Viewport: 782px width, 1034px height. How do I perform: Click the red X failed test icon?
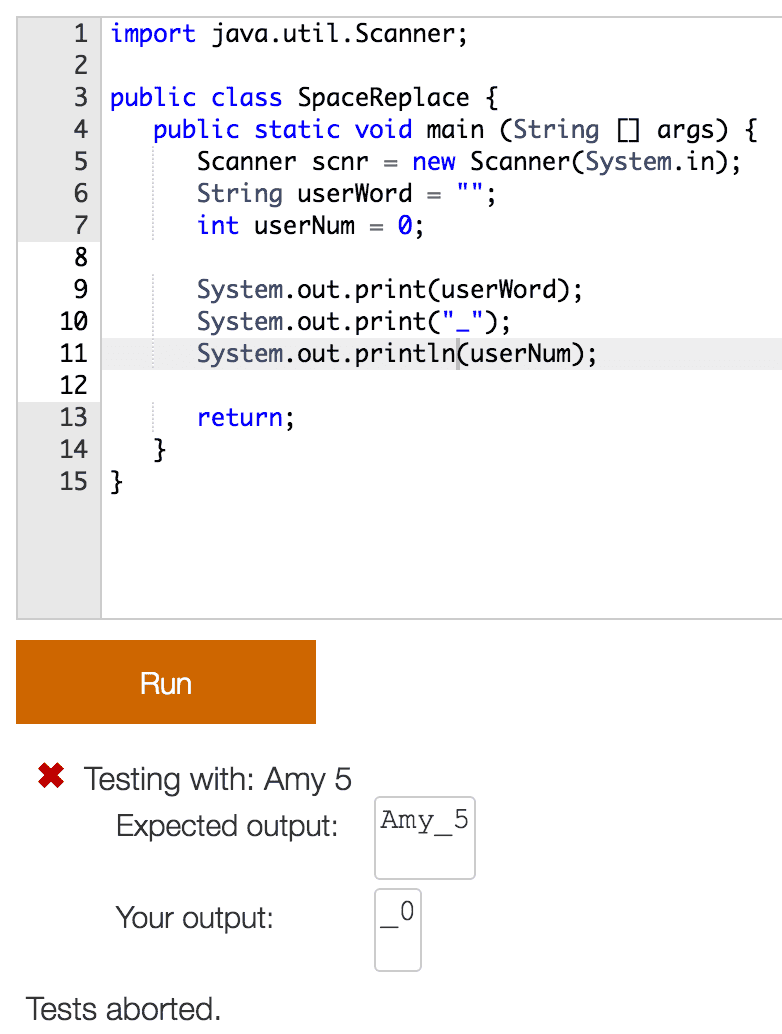pos(50,776)
